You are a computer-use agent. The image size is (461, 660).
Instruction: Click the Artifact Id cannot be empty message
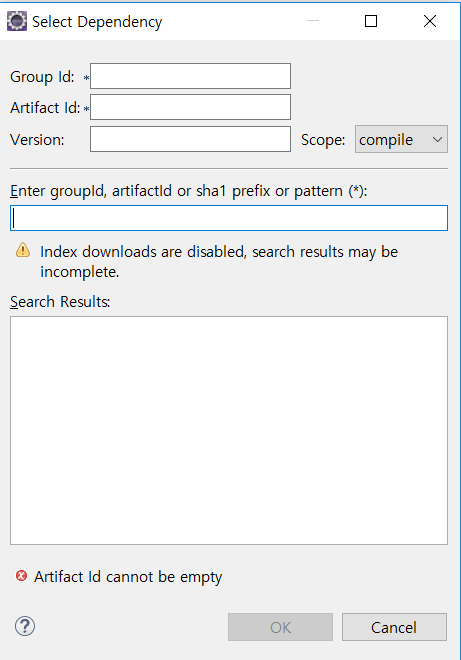(x=128, y=577)
